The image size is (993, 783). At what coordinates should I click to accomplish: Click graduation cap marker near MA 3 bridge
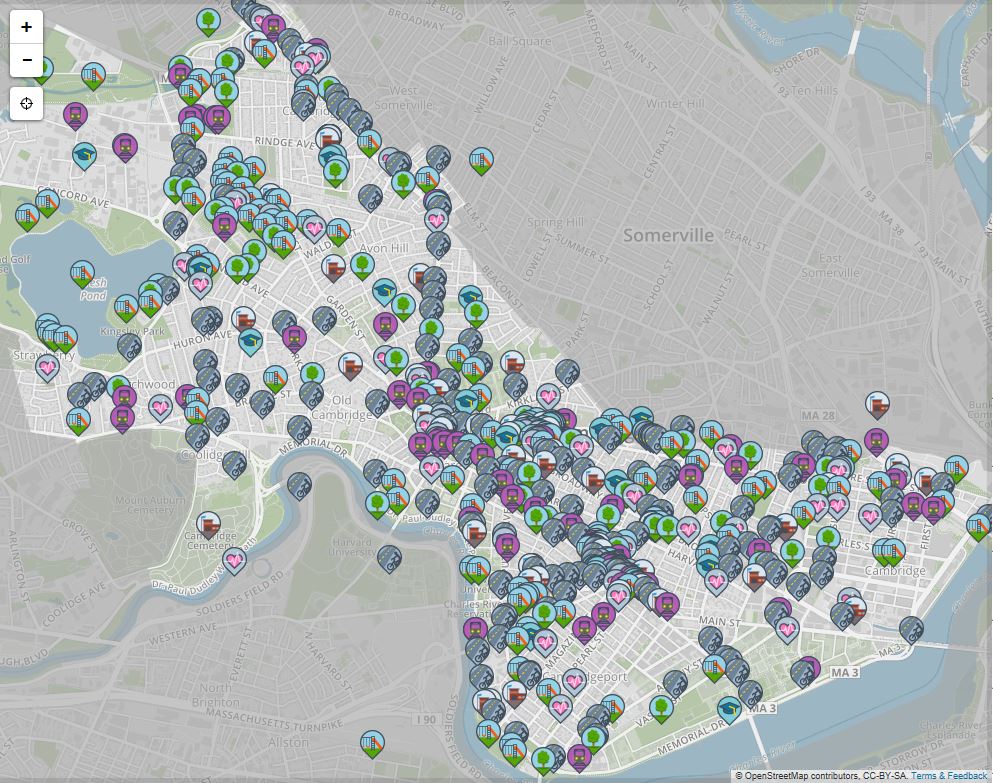click(x=730, y=709)
